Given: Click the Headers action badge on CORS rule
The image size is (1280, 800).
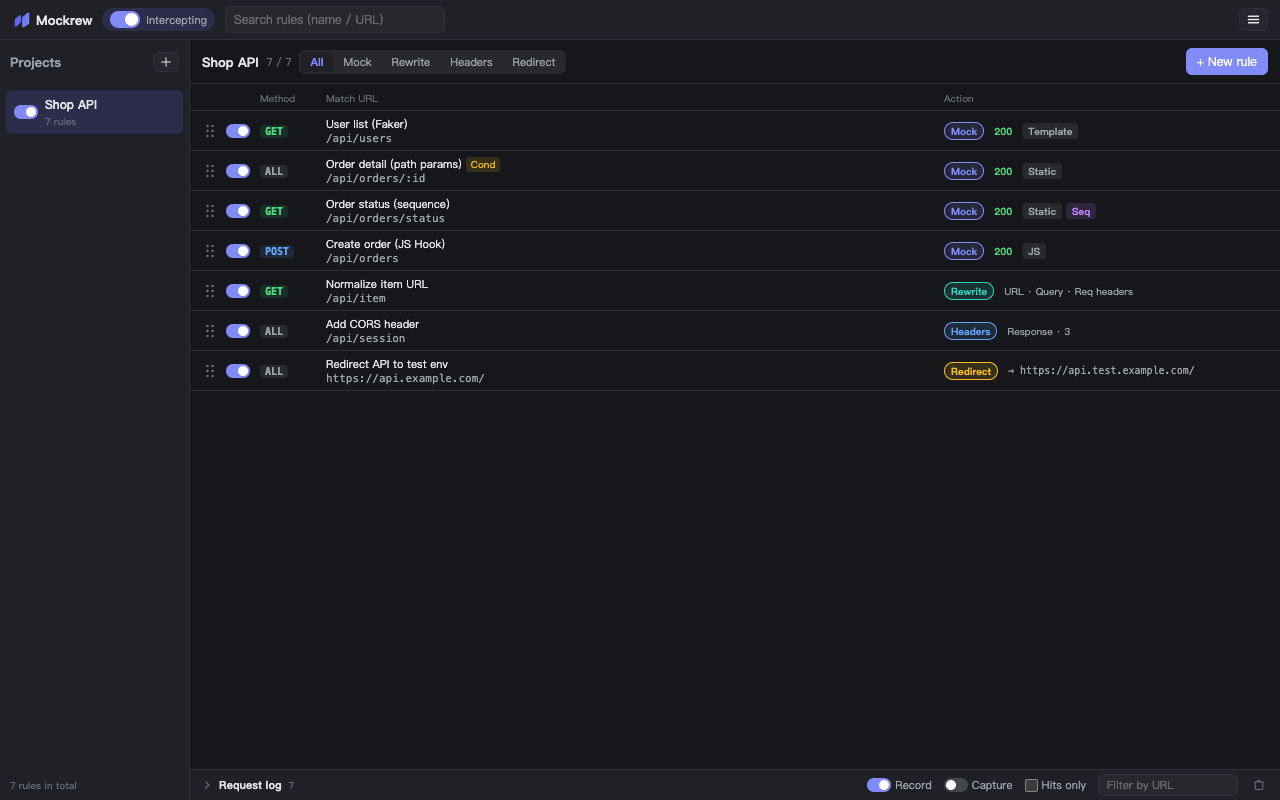Looking at the screenshot, I should coord(971,331).
